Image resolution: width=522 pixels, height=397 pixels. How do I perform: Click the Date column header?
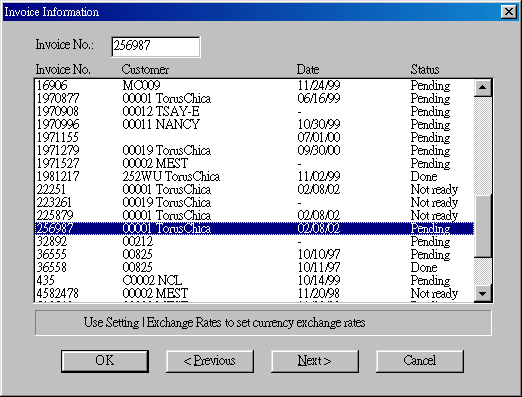click(308, 69)
